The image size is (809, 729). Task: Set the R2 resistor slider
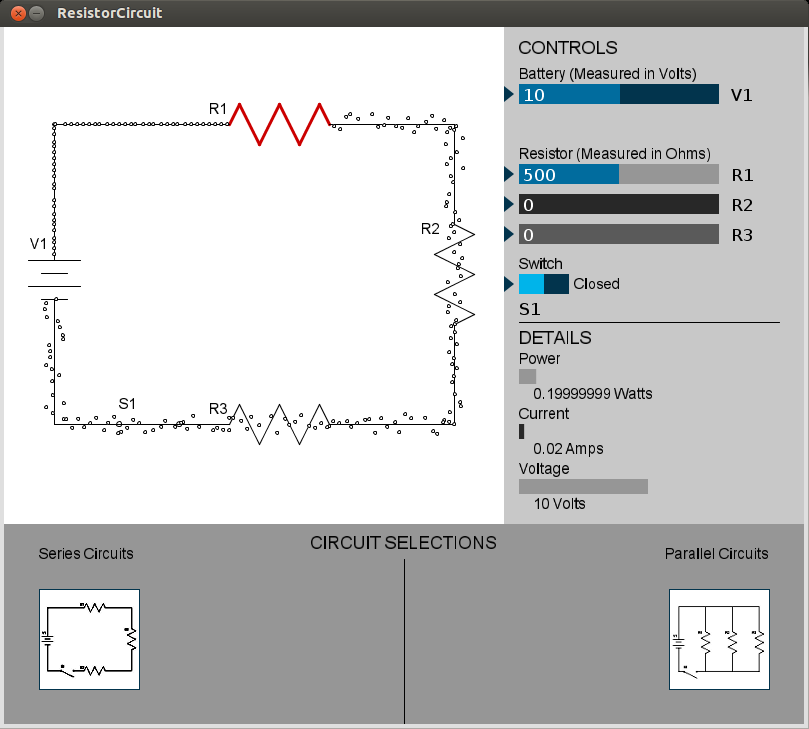(x=619, y=204)
